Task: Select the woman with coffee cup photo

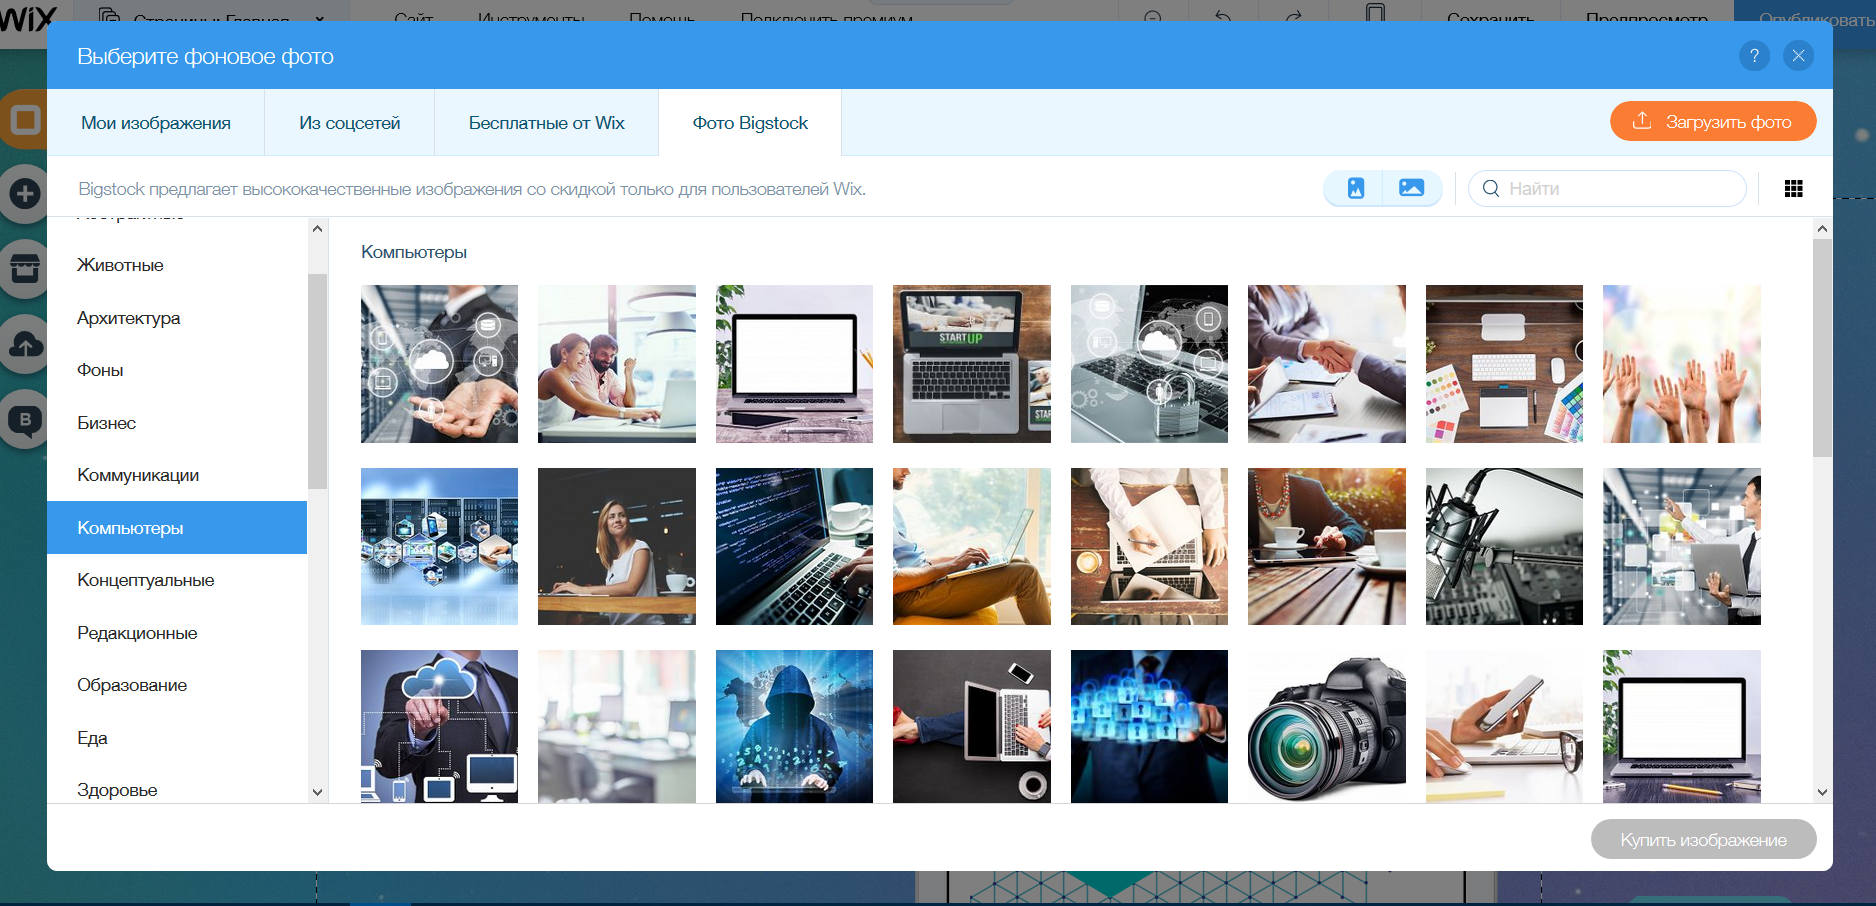Action: (617, 546)
